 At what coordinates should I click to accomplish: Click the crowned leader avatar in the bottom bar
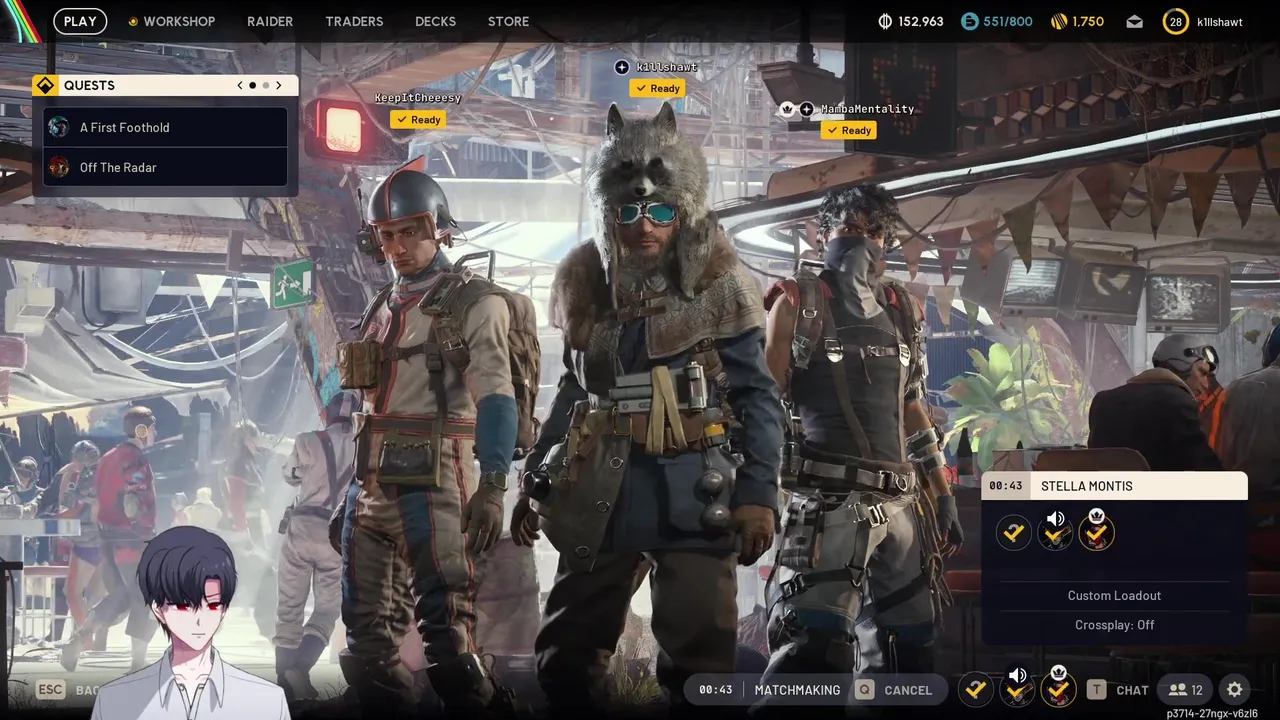point(1058,688)
